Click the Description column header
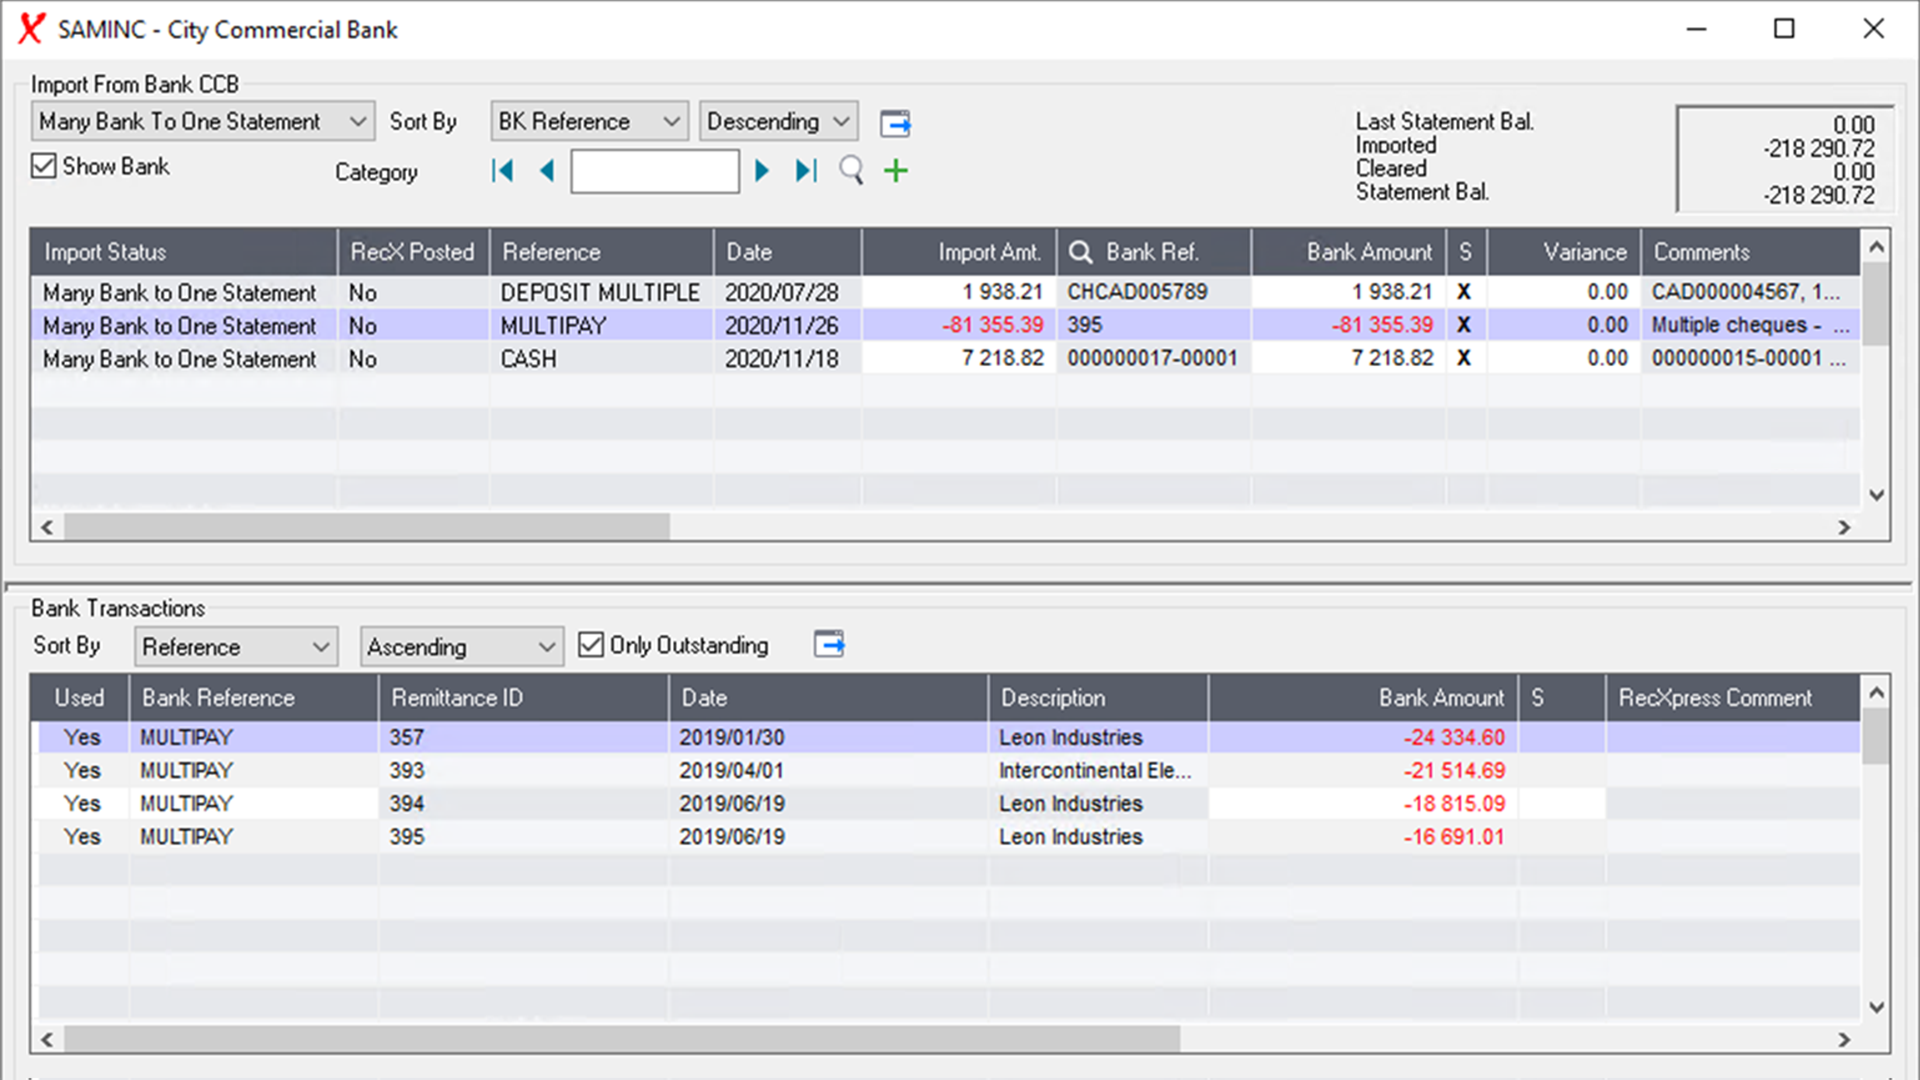This screenshot has height=1080, width=1920. click(x=1098, y=698)
